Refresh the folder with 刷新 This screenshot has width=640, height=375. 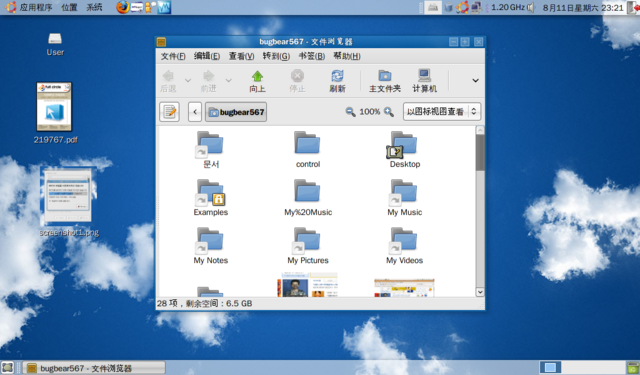point(337,81)
